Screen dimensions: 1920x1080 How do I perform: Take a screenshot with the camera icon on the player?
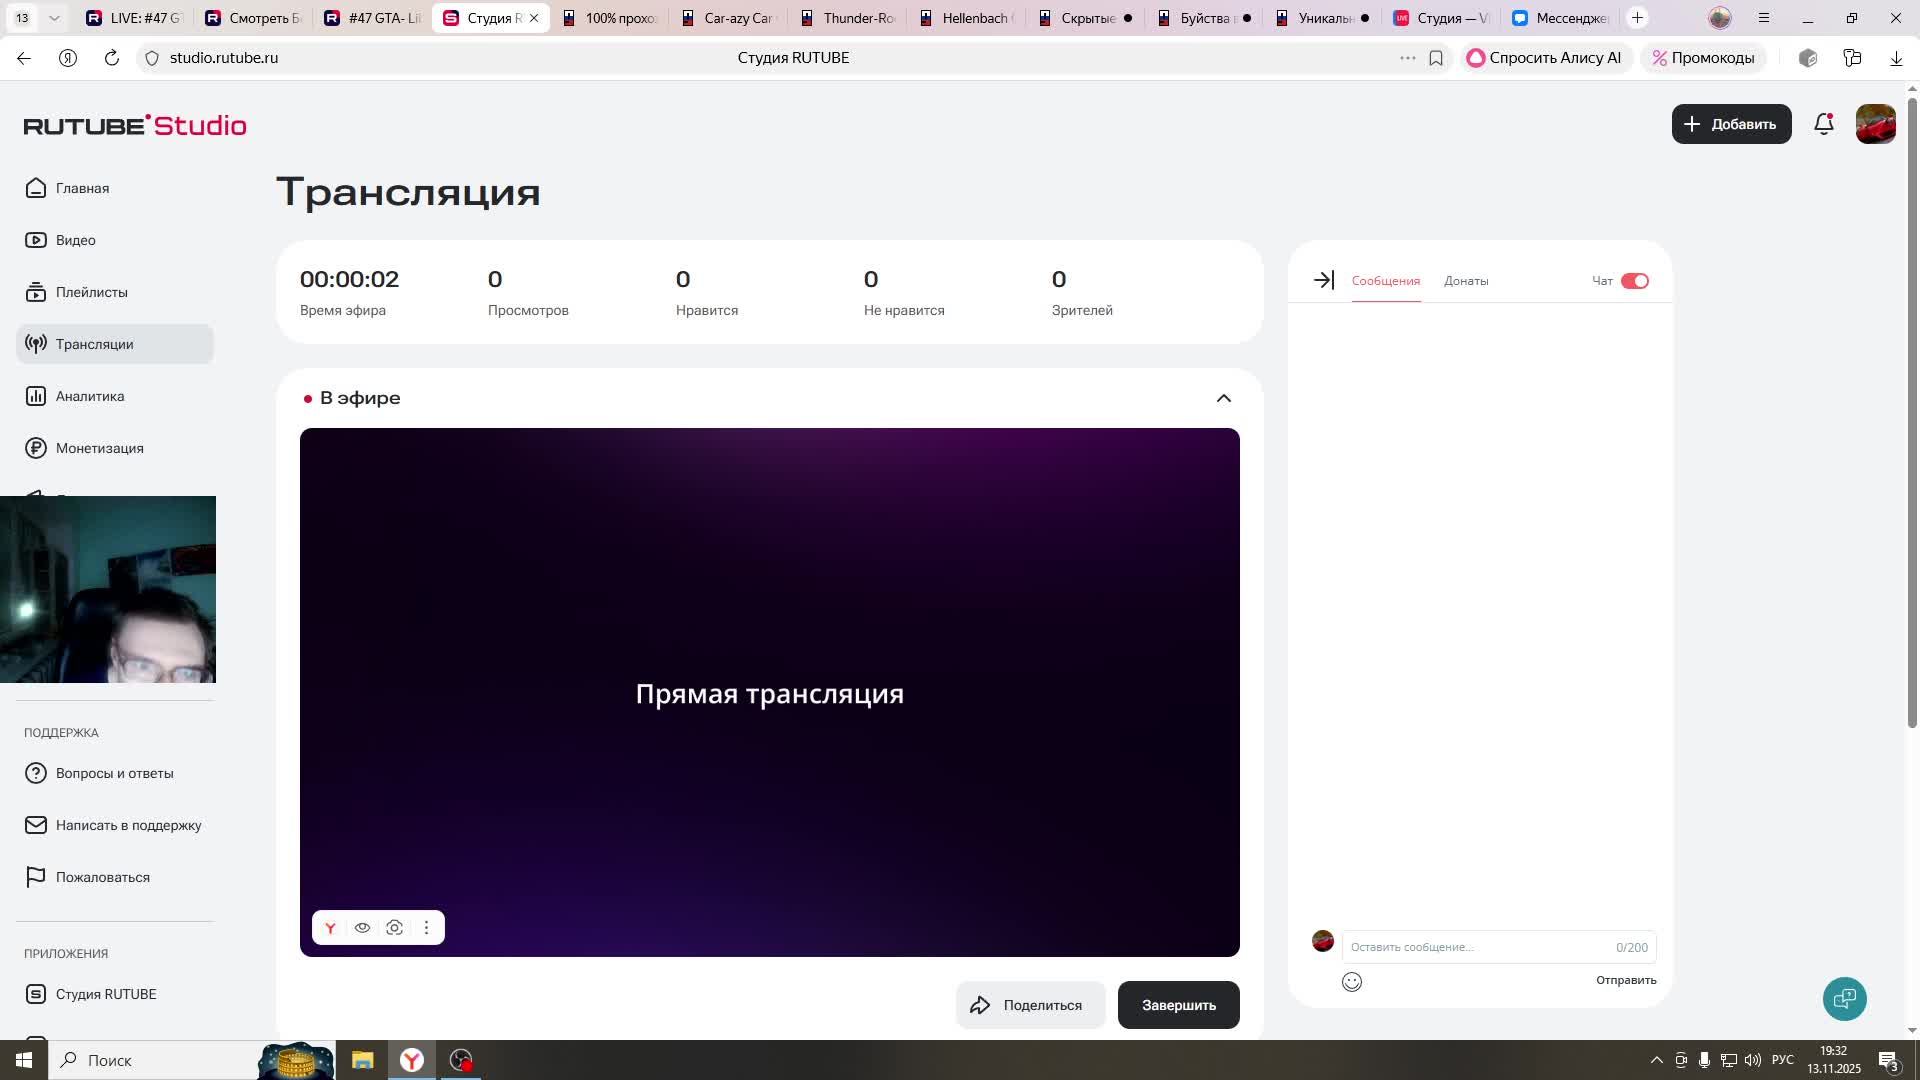pos(395,928)
